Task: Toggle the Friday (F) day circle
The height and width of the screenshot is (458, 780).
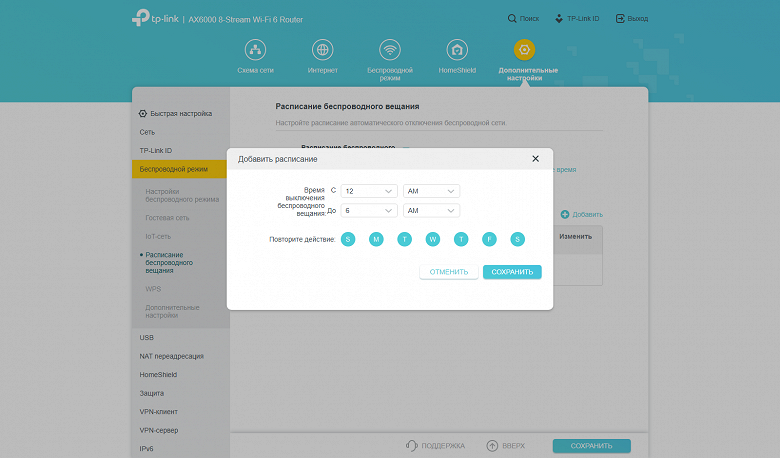Action: tap(489, 239)
